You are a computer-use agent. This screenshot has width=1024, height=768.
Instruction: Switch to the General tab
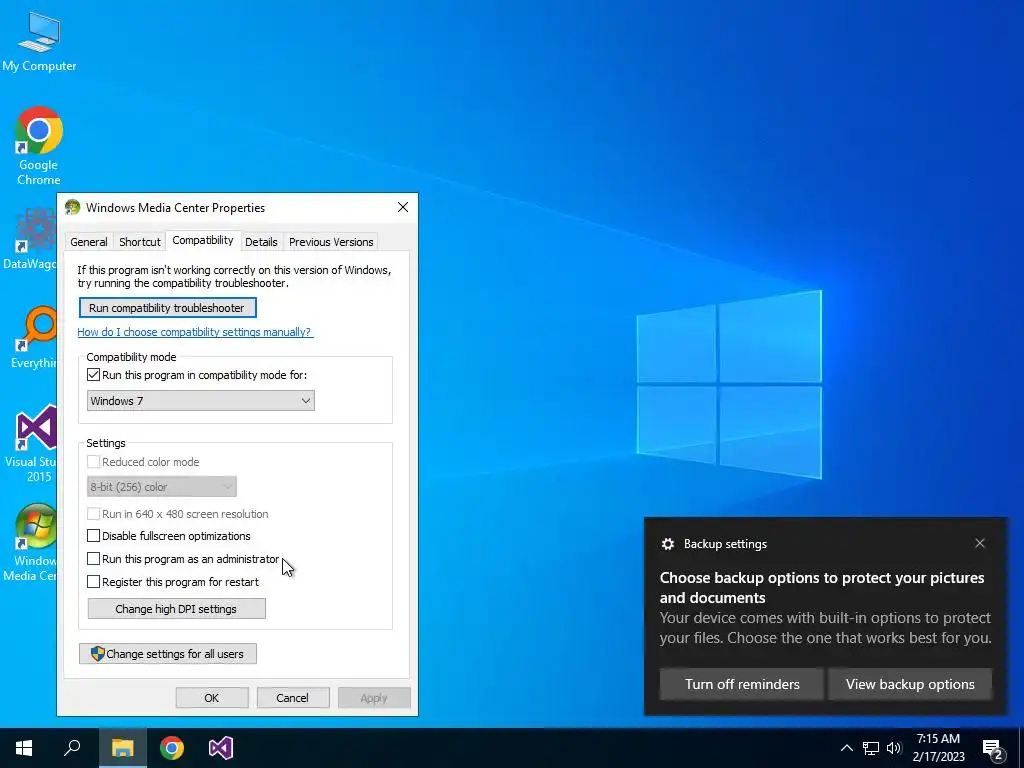tap(89, 242)
